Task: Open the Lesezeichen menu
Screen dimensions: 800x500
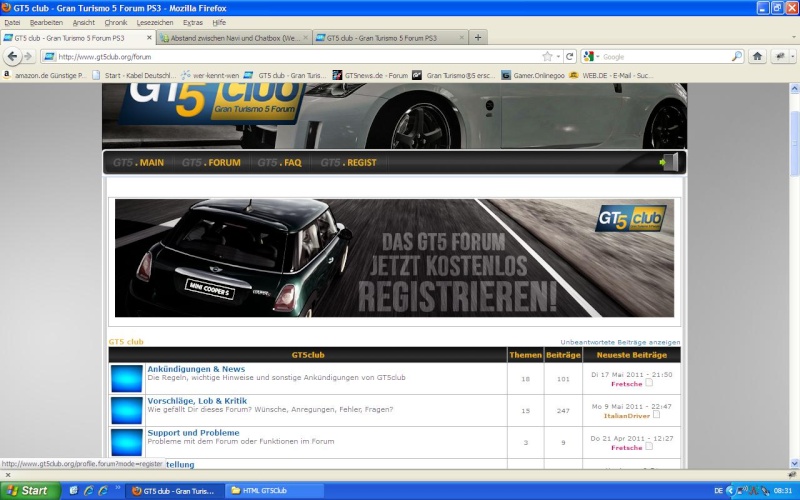Action: pyautogui.click(x=155, y=22)
